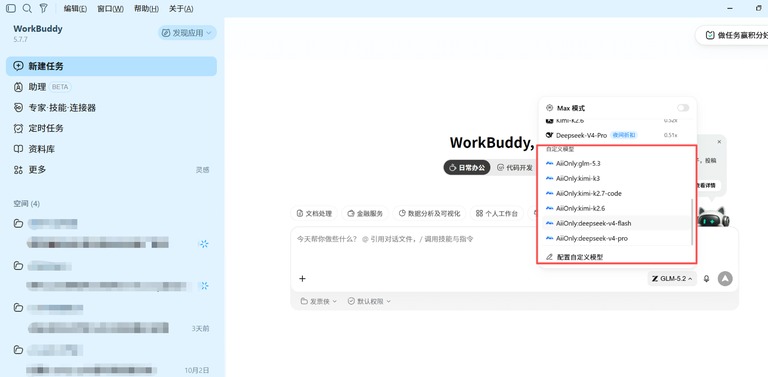
Task: Open the 编辑(E) menu
Action: [x=75, y=9]
